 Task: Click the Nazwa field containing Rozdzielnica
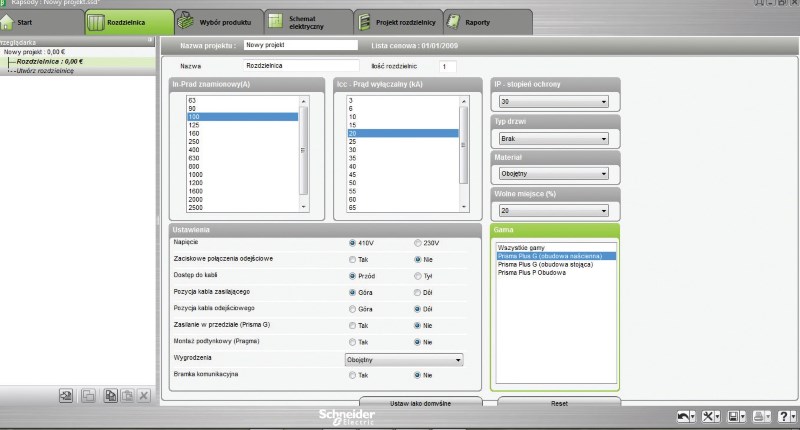(x=301, y=65)
